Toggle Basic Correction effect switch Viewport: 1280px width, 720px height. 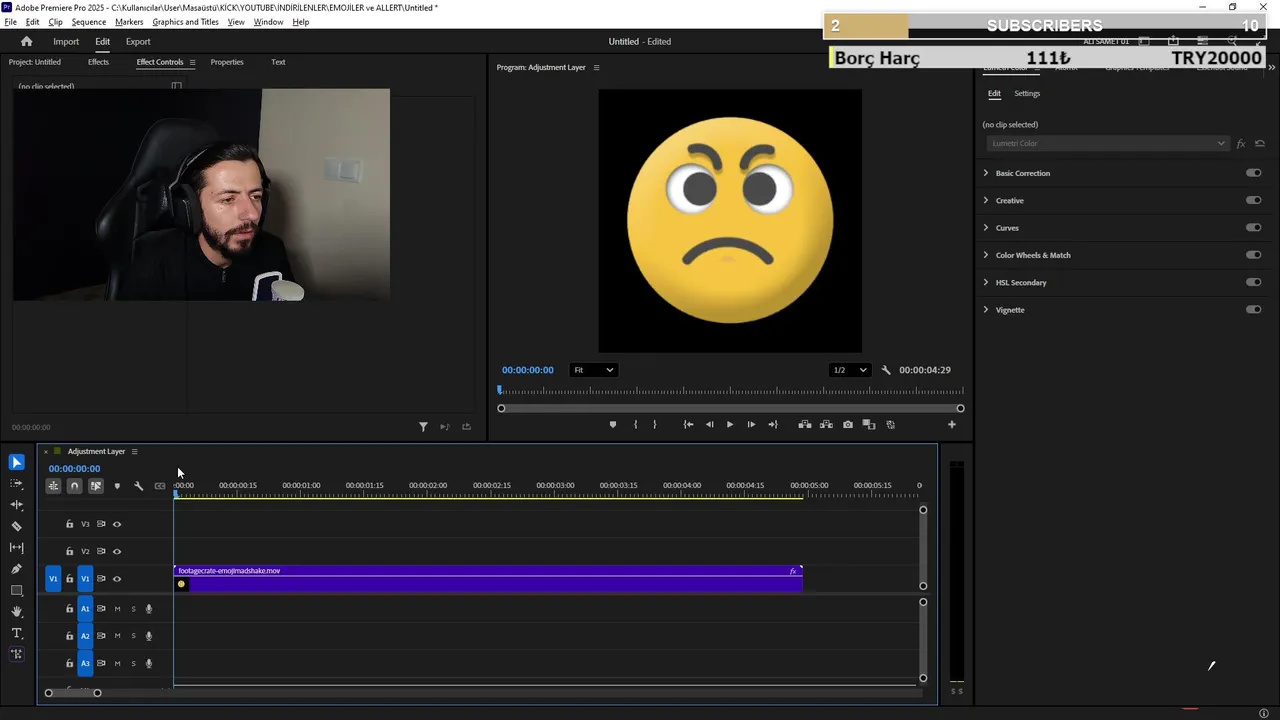[1253, 173]
